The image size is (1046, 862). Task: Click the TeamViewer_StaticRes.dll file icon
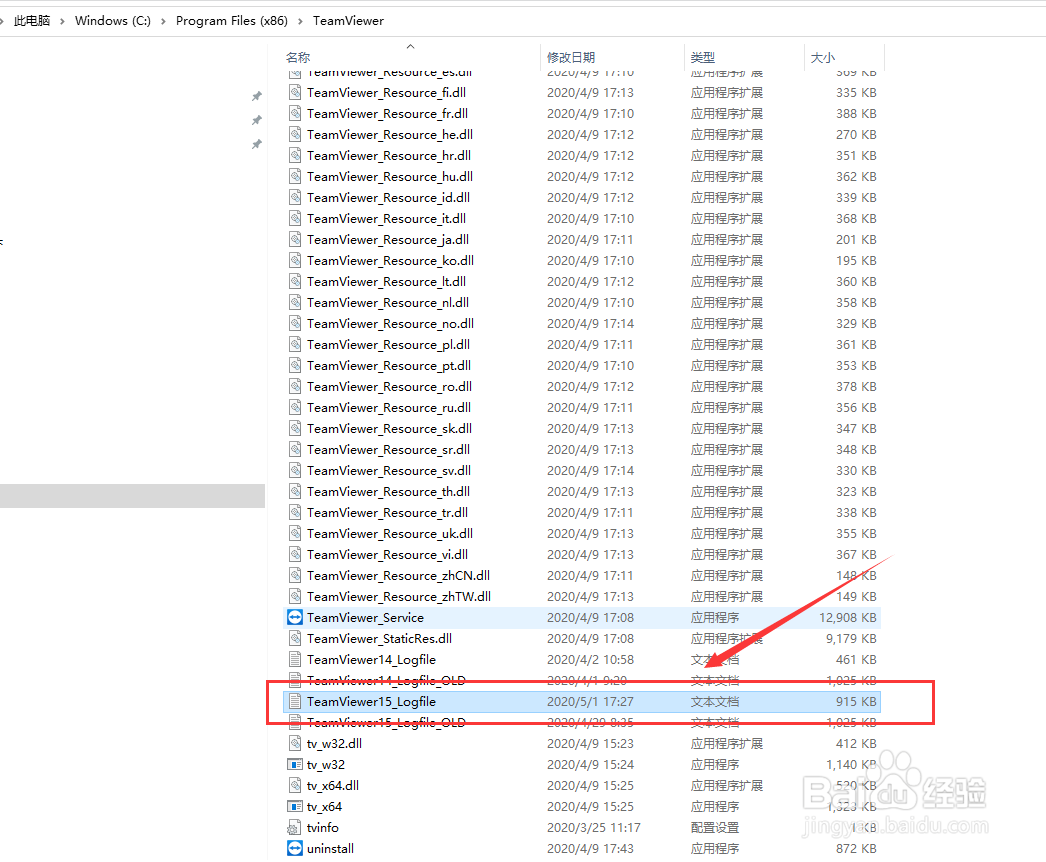294,638
